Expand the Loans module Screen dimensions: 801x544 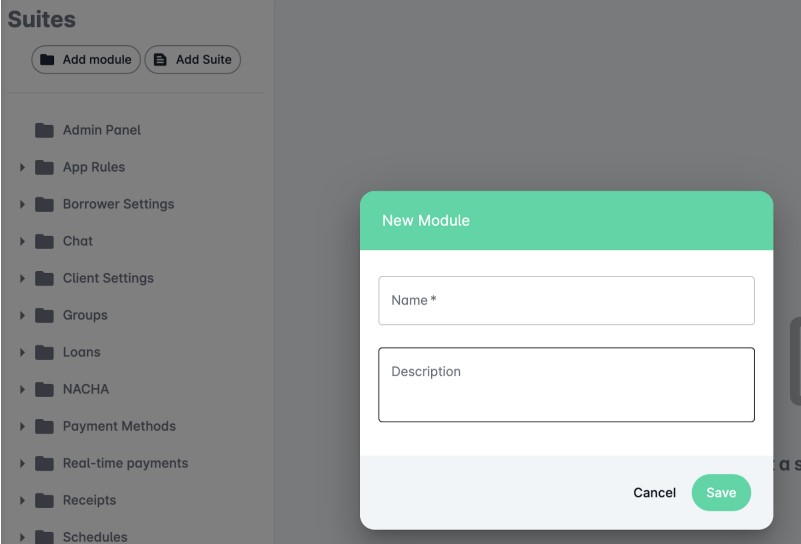coord(22,352)
